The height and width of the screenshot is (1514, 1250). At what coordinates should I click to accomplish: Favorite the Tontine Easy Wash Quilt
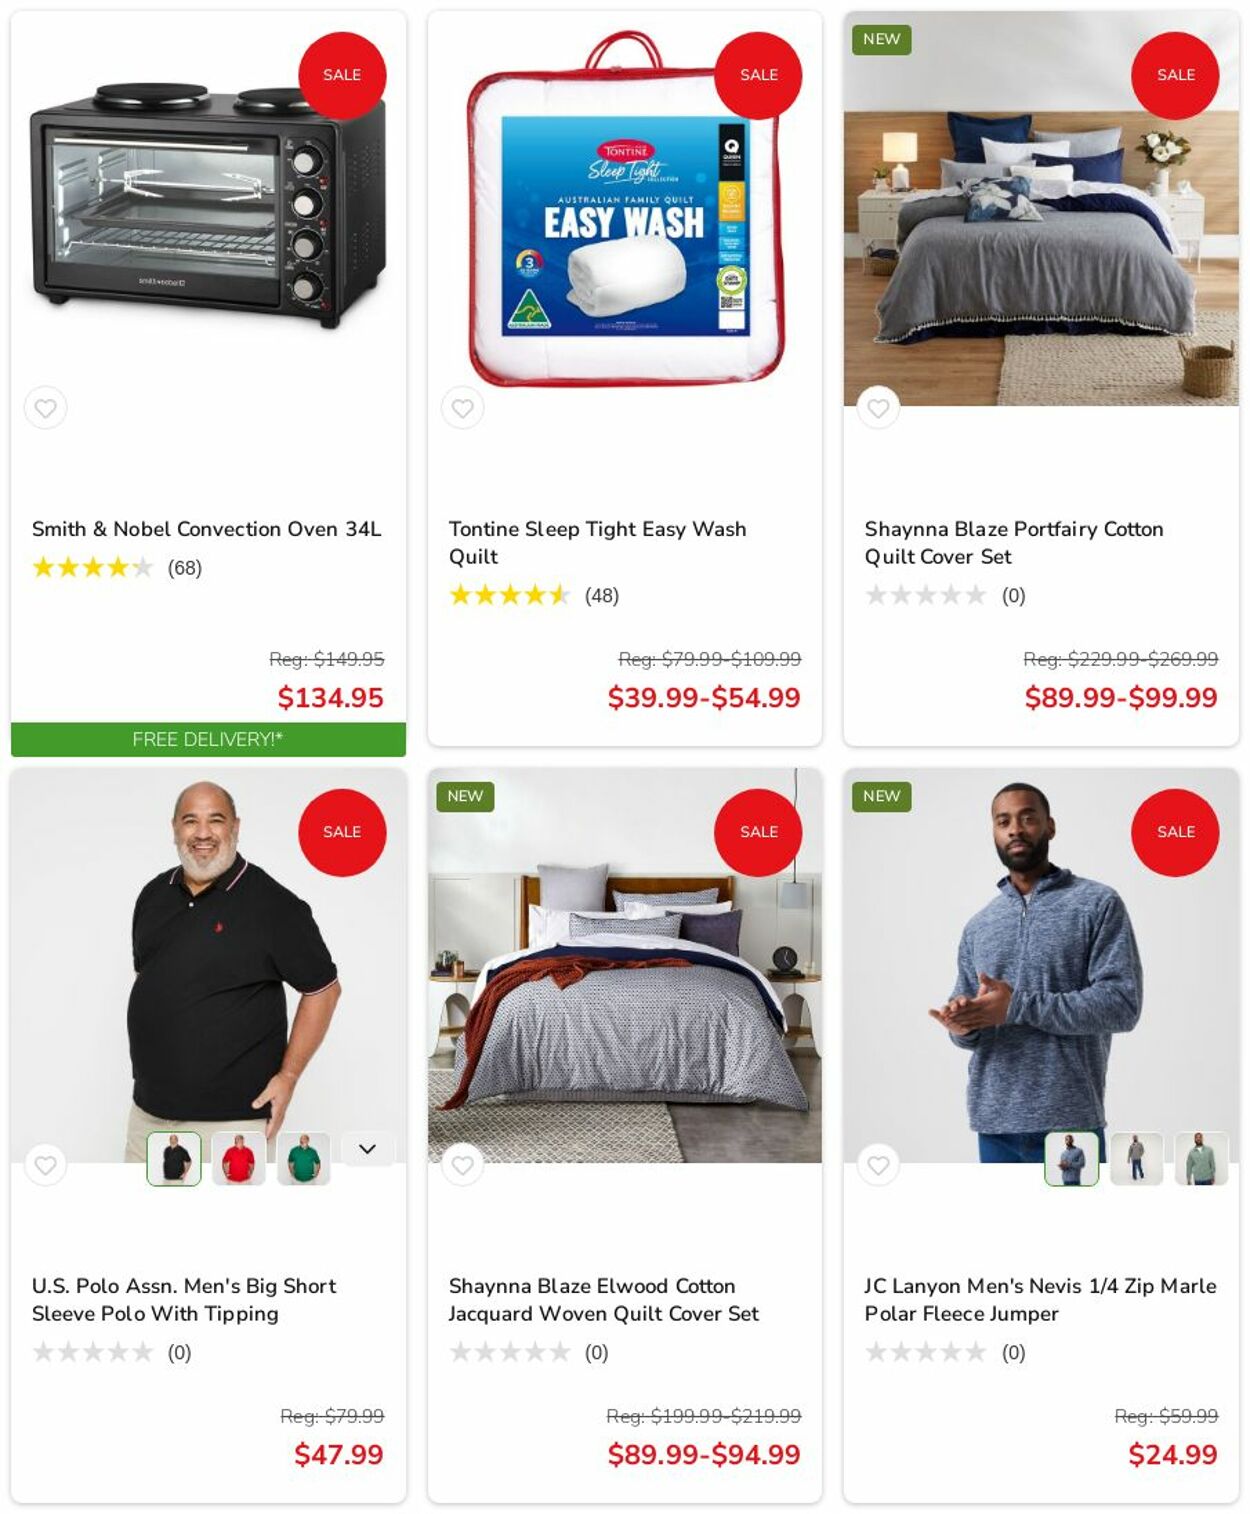[x=462, y=408]
